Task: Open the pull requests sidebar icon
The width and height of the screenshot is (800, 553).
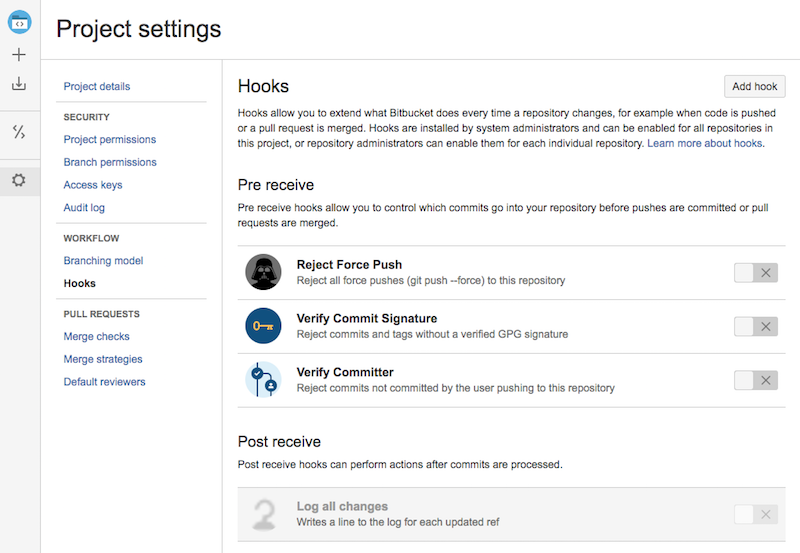Action: point(19,132)
